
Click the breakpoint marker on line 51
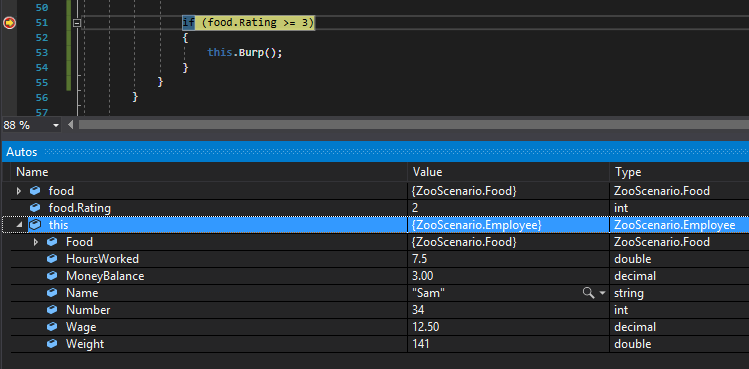[x=9, y=22]
